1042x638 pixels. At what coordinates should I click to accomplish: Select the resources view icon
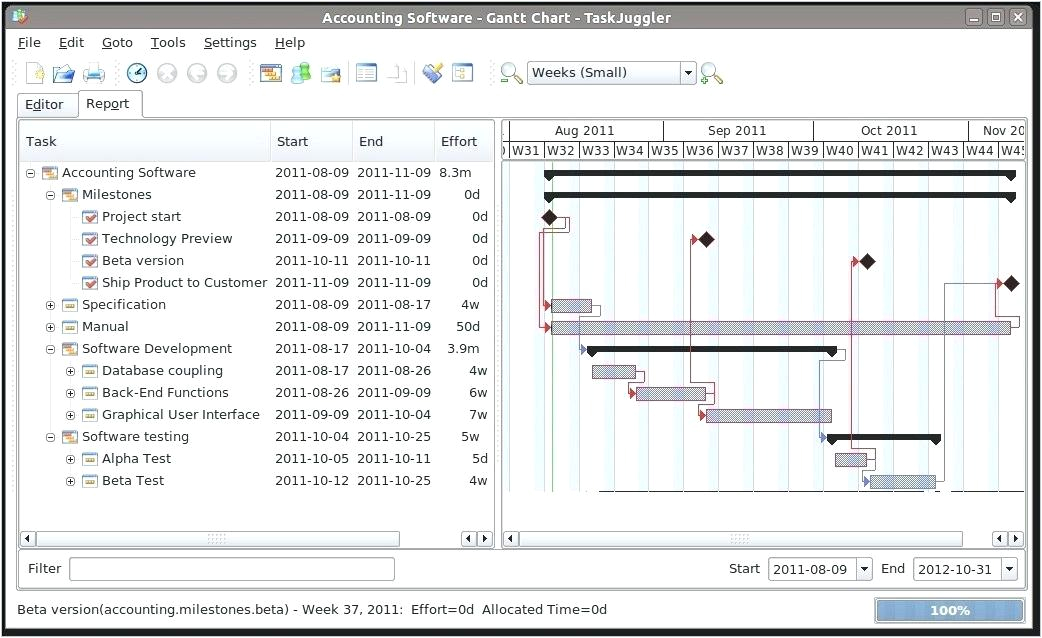(x=299, y=72)
